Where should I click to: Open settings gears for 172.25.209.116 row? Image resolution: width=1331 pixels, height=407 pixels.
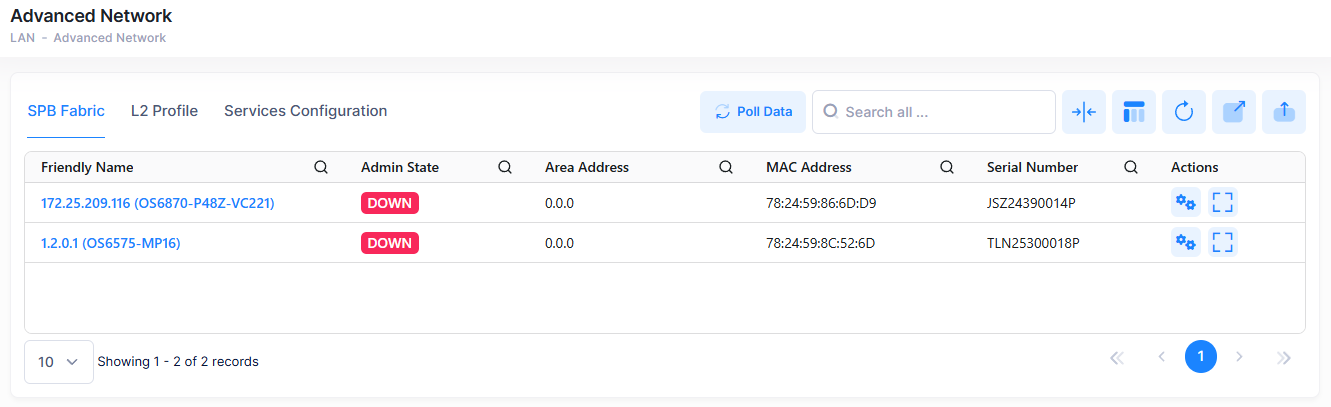click(x=1185, y=203)
